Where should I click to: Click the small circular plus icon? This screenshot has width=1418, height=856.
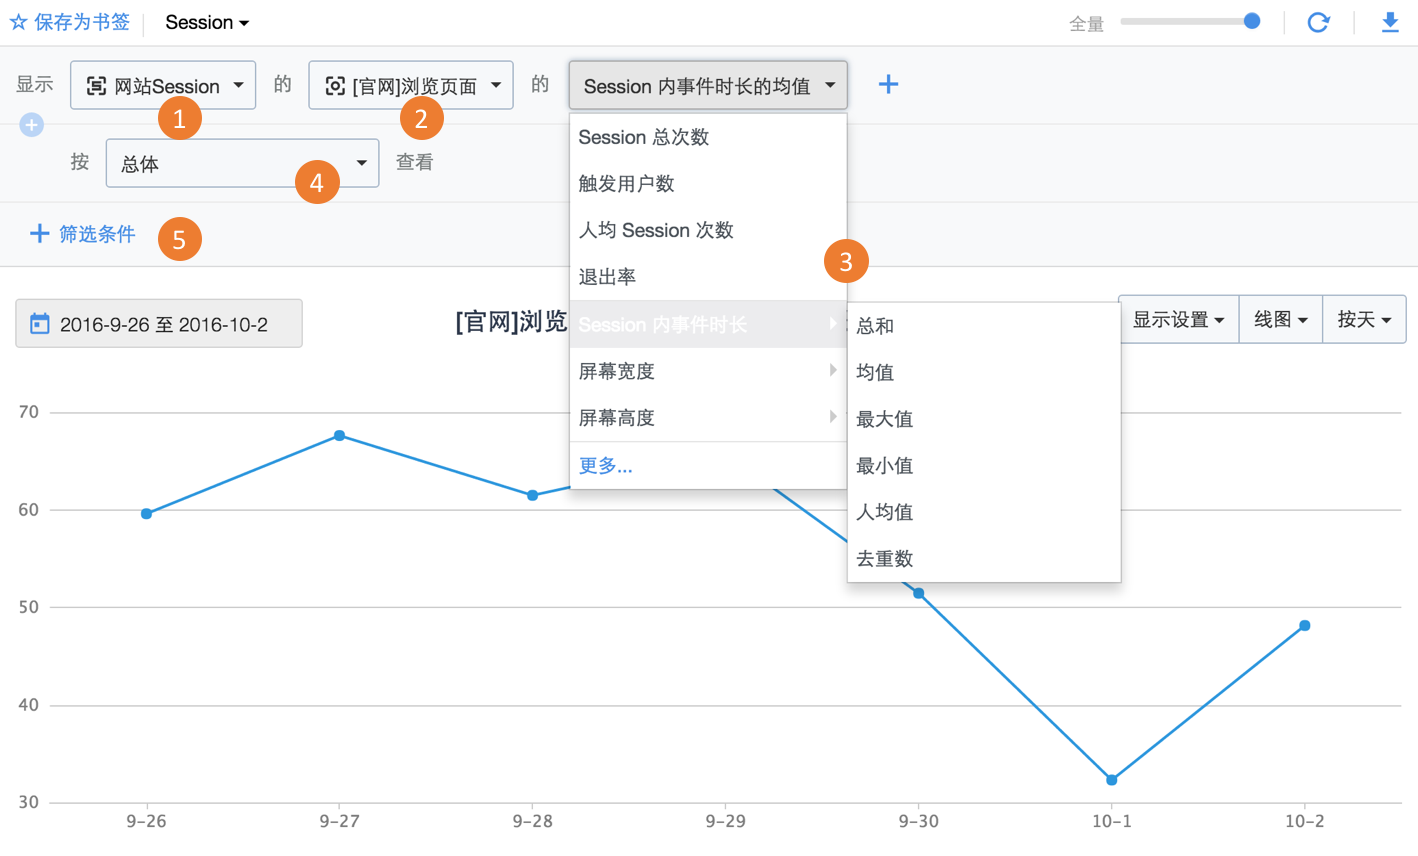click(x=31, y=125)
